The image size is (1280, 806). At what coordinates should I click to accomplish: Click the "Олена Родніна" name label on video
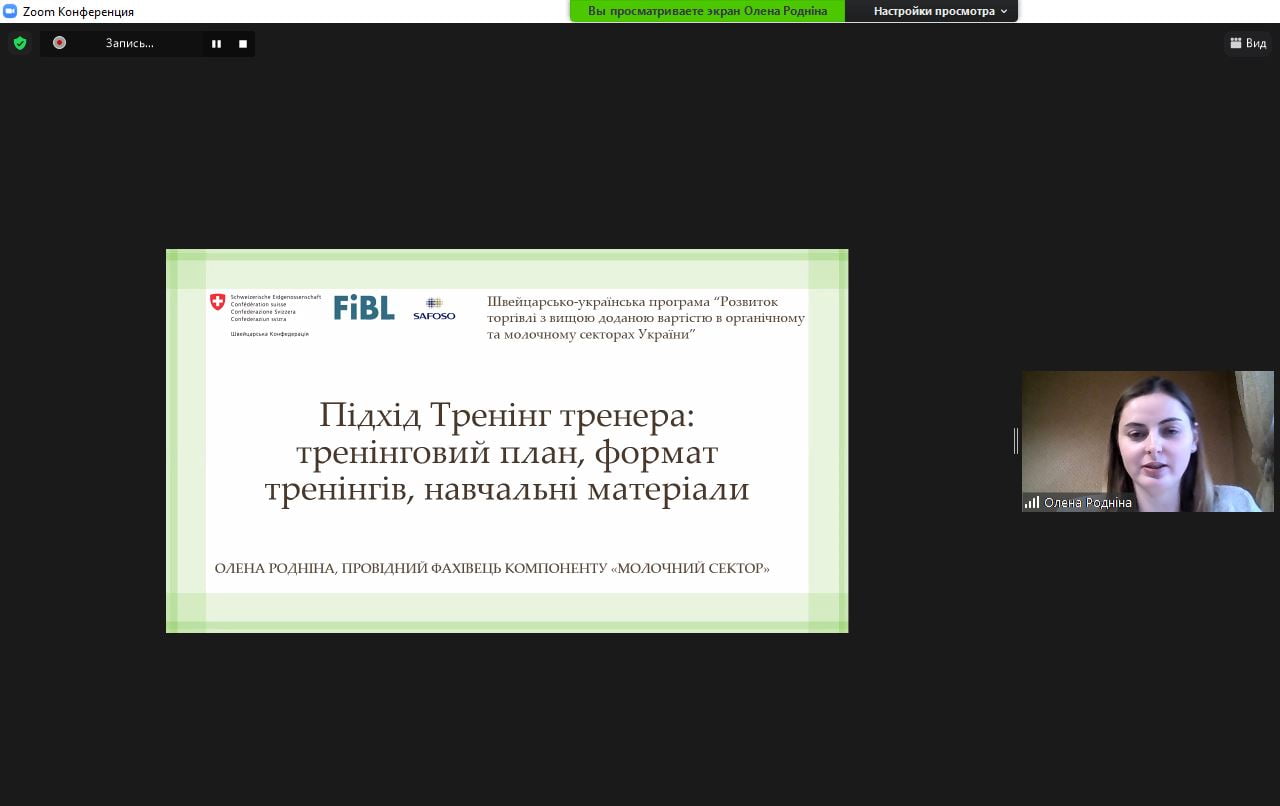1088,503
